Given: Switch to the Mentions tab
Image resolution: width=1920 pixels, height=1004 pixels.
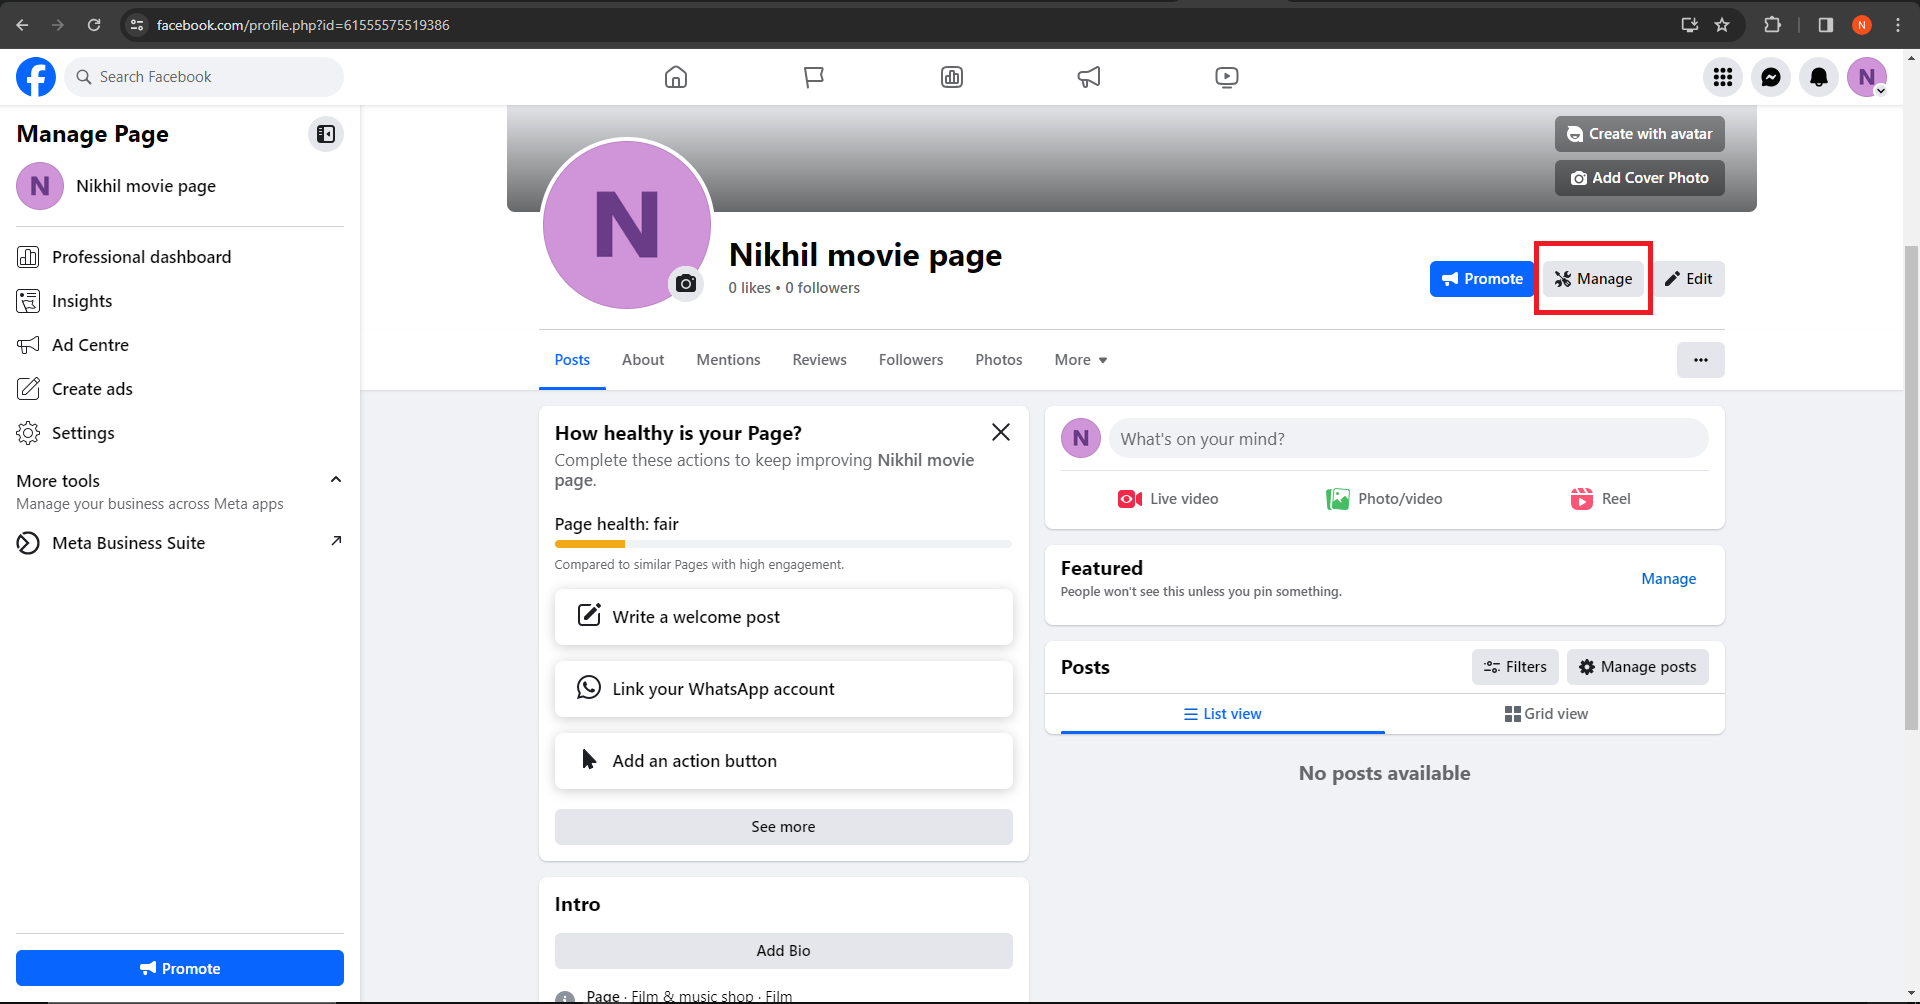Looking at the screenshot, I should coord(728,360).
